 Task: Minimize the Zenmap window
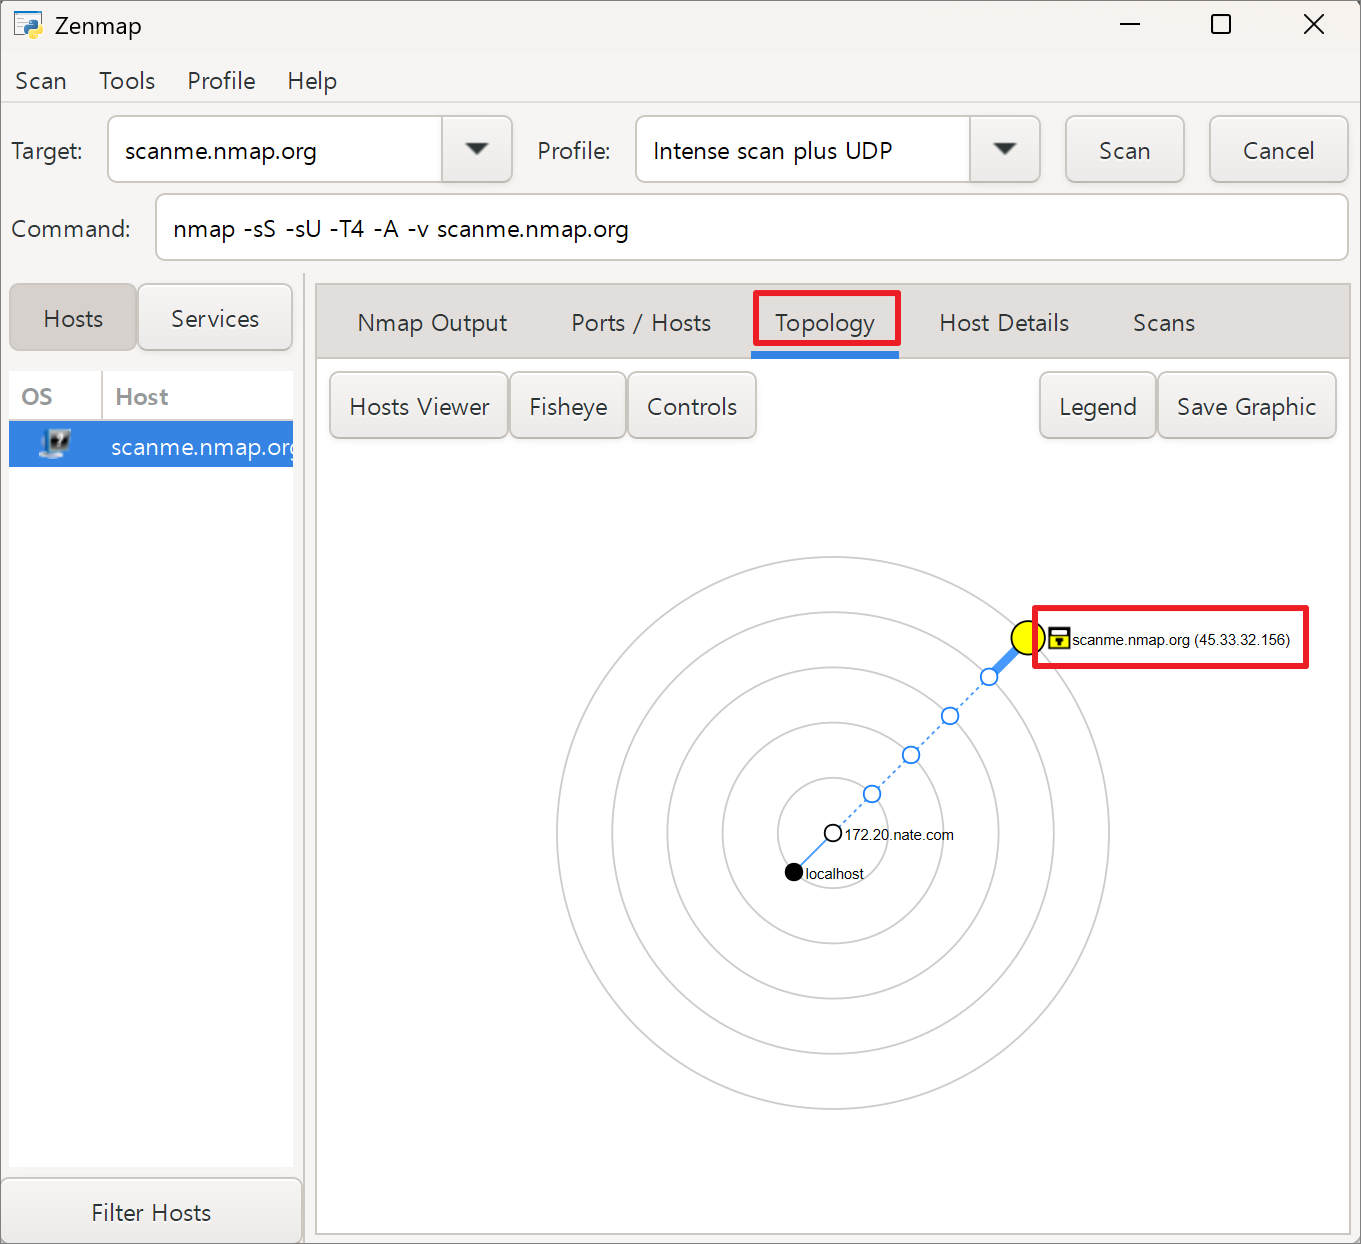click(1130, 25)
